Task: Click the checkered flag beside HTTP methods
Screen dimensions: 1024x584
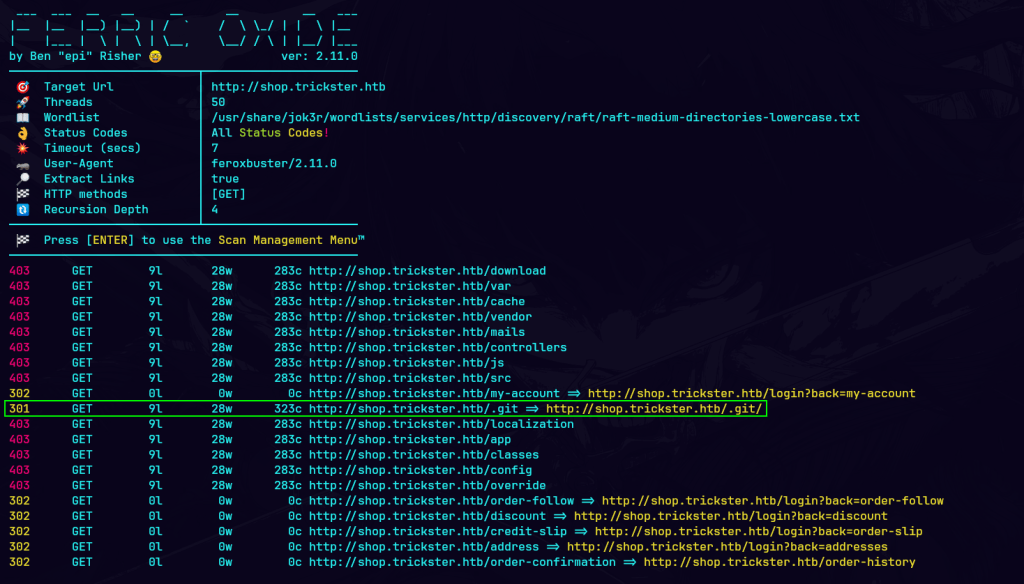Action: (x=22, y=194)
